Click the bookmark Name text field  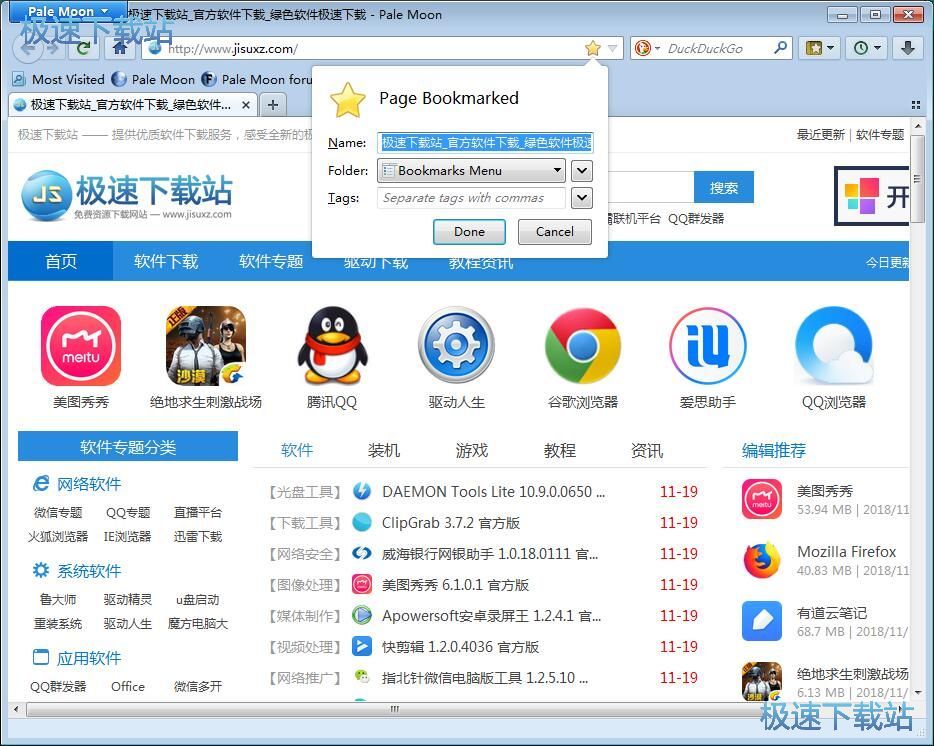485,142
